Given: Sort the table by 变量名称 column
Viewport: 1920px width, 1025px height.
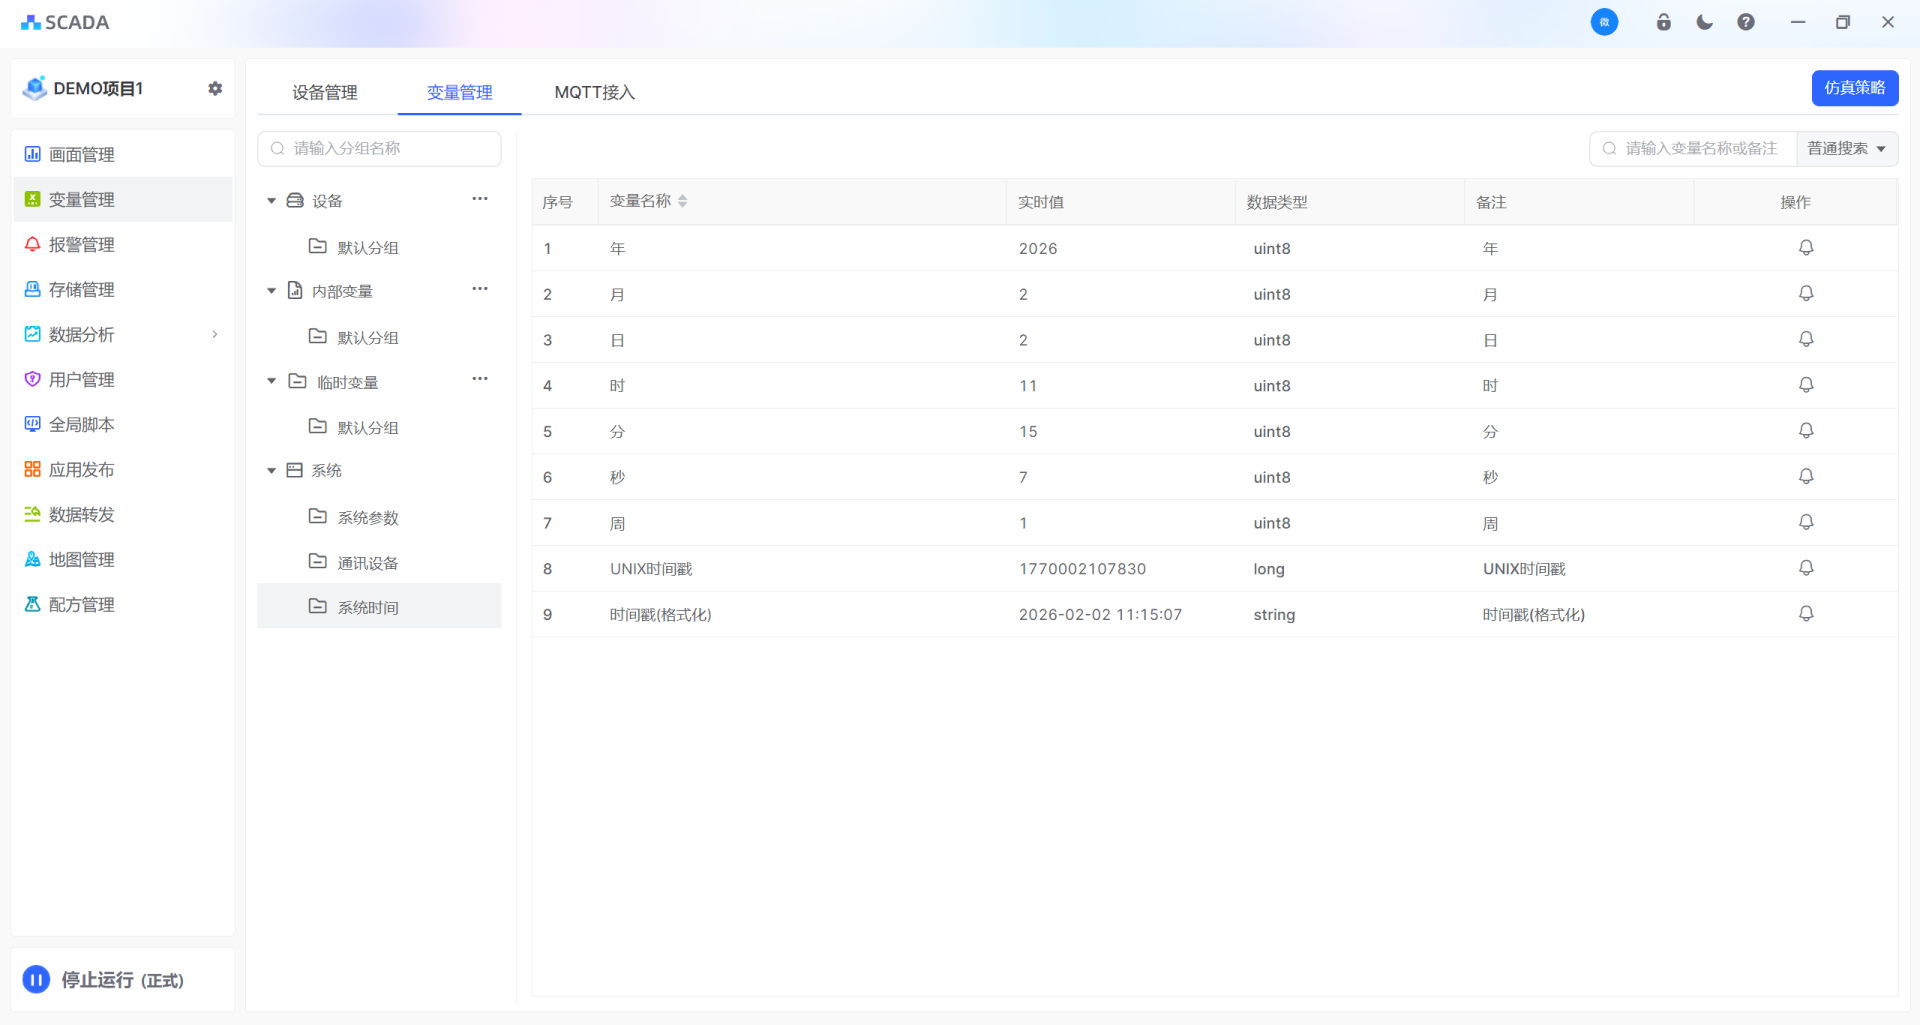Looking at the screenshot, I should [682, 201].
